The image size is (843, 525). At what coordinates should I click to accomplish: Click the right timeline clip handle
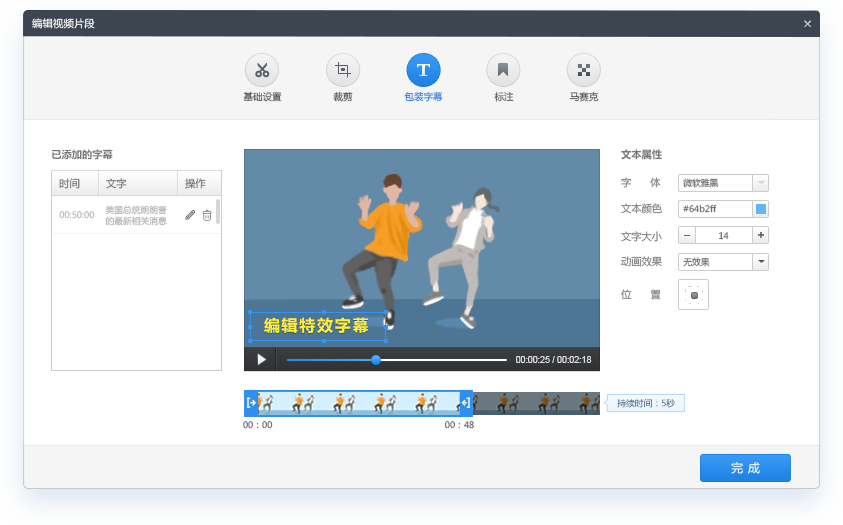(x=466, y=403)
